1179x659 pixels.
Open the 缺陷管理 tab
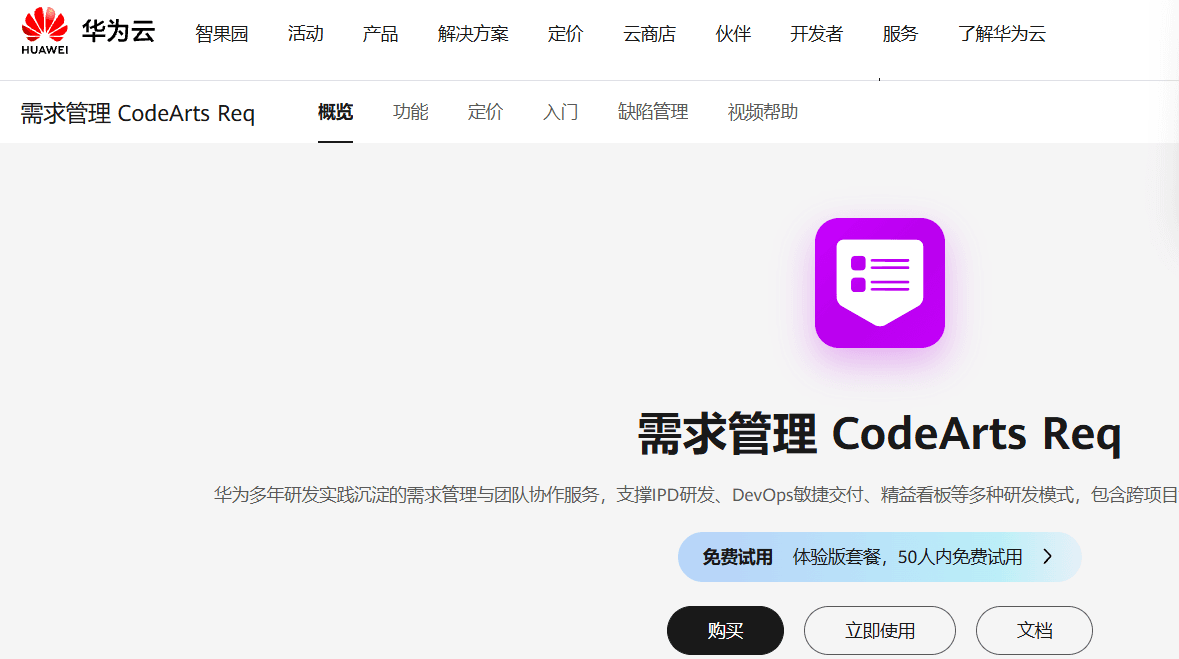(653, 112)
